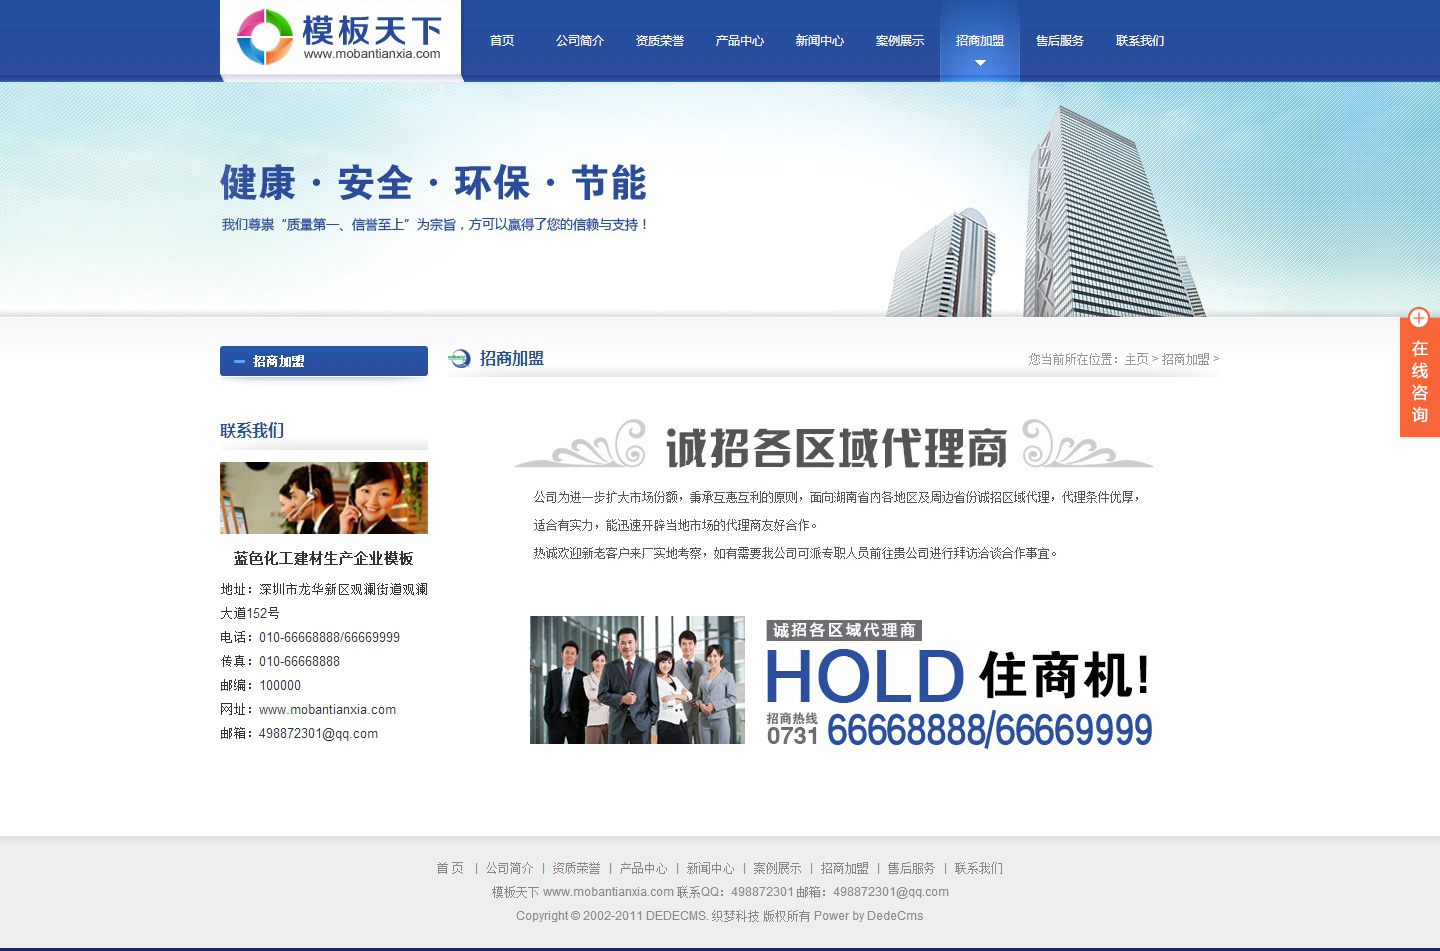Open the 首页 navigation menu item
Screen dimensions: 1440x951
pyautogui.click(x=502, y=41)
